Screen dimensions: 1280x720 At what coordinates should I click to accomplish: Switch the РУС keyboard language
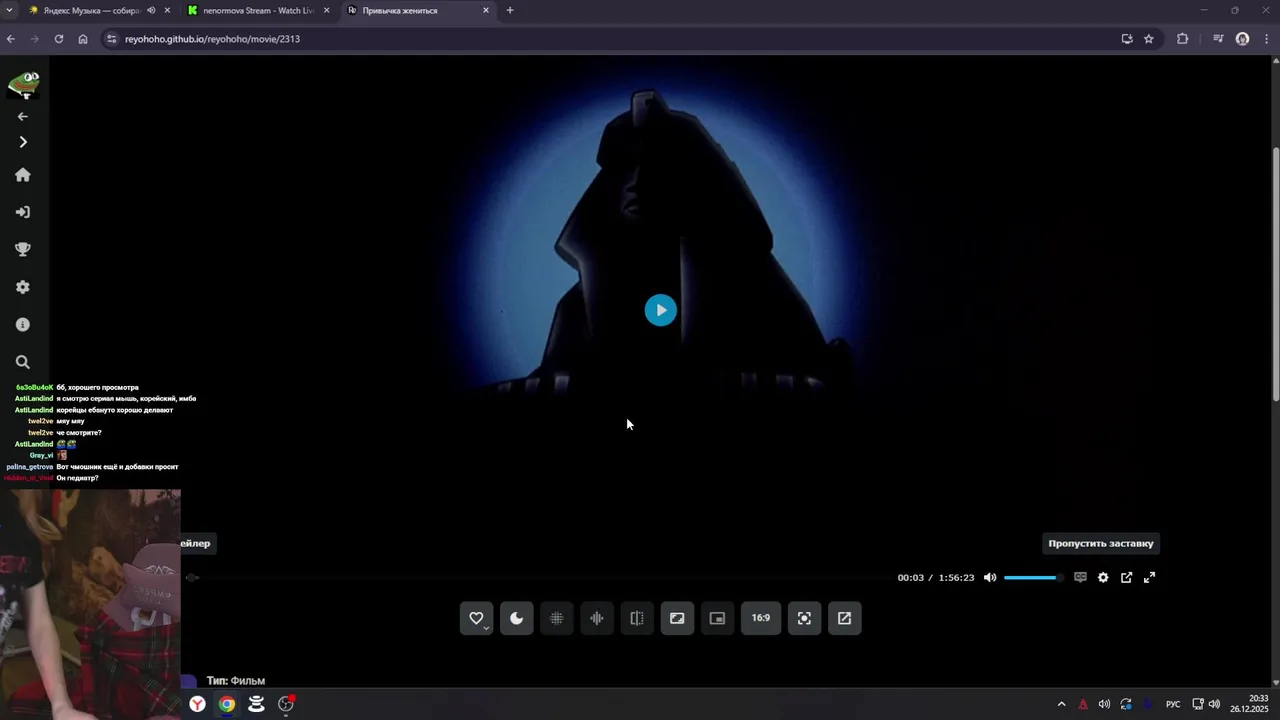click(1173, 704)
